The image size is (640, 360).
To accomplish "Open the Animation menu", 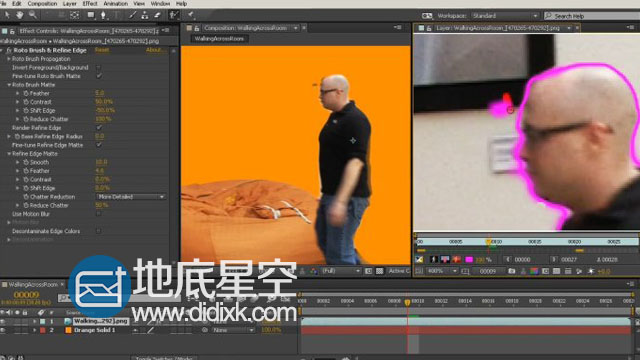I will 116,4.
